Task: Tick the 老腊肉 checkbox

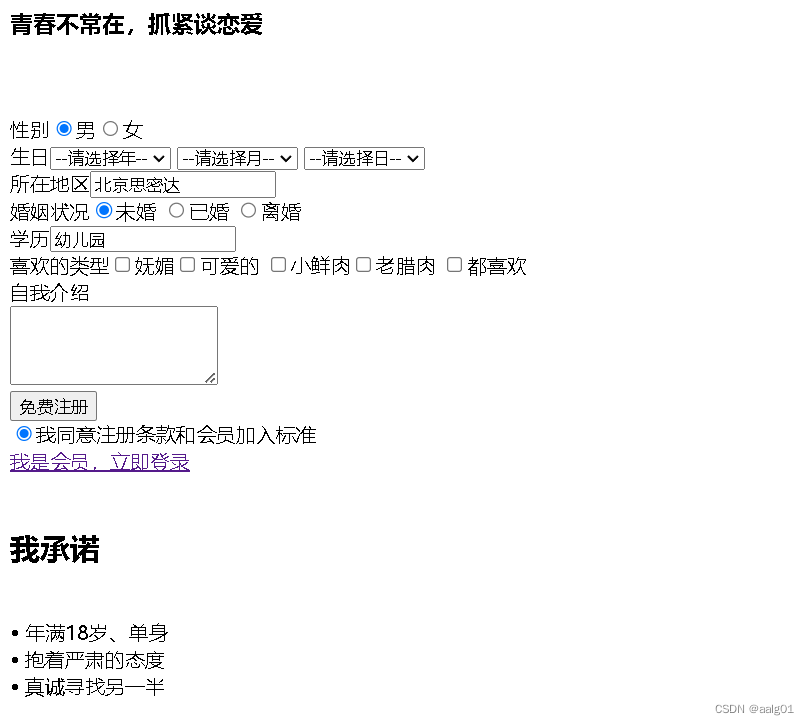Action: [x=364, y=265]
